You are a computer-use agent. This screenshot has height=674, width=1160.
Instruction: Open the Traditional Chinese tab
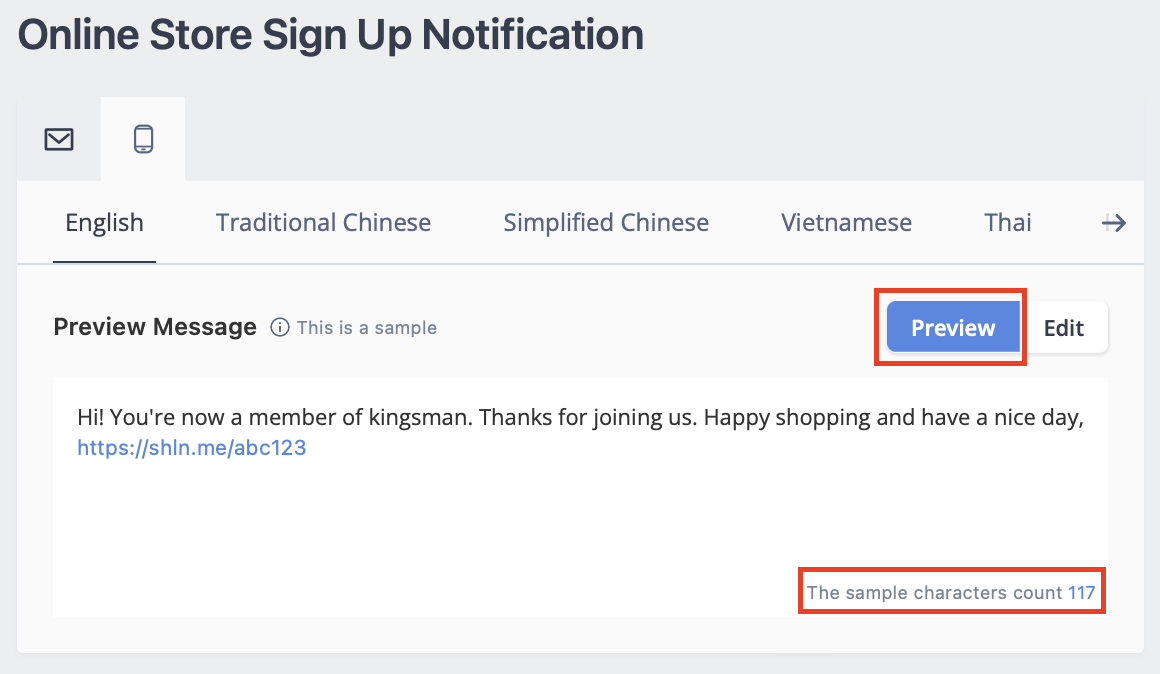click(x=323, y=223)
